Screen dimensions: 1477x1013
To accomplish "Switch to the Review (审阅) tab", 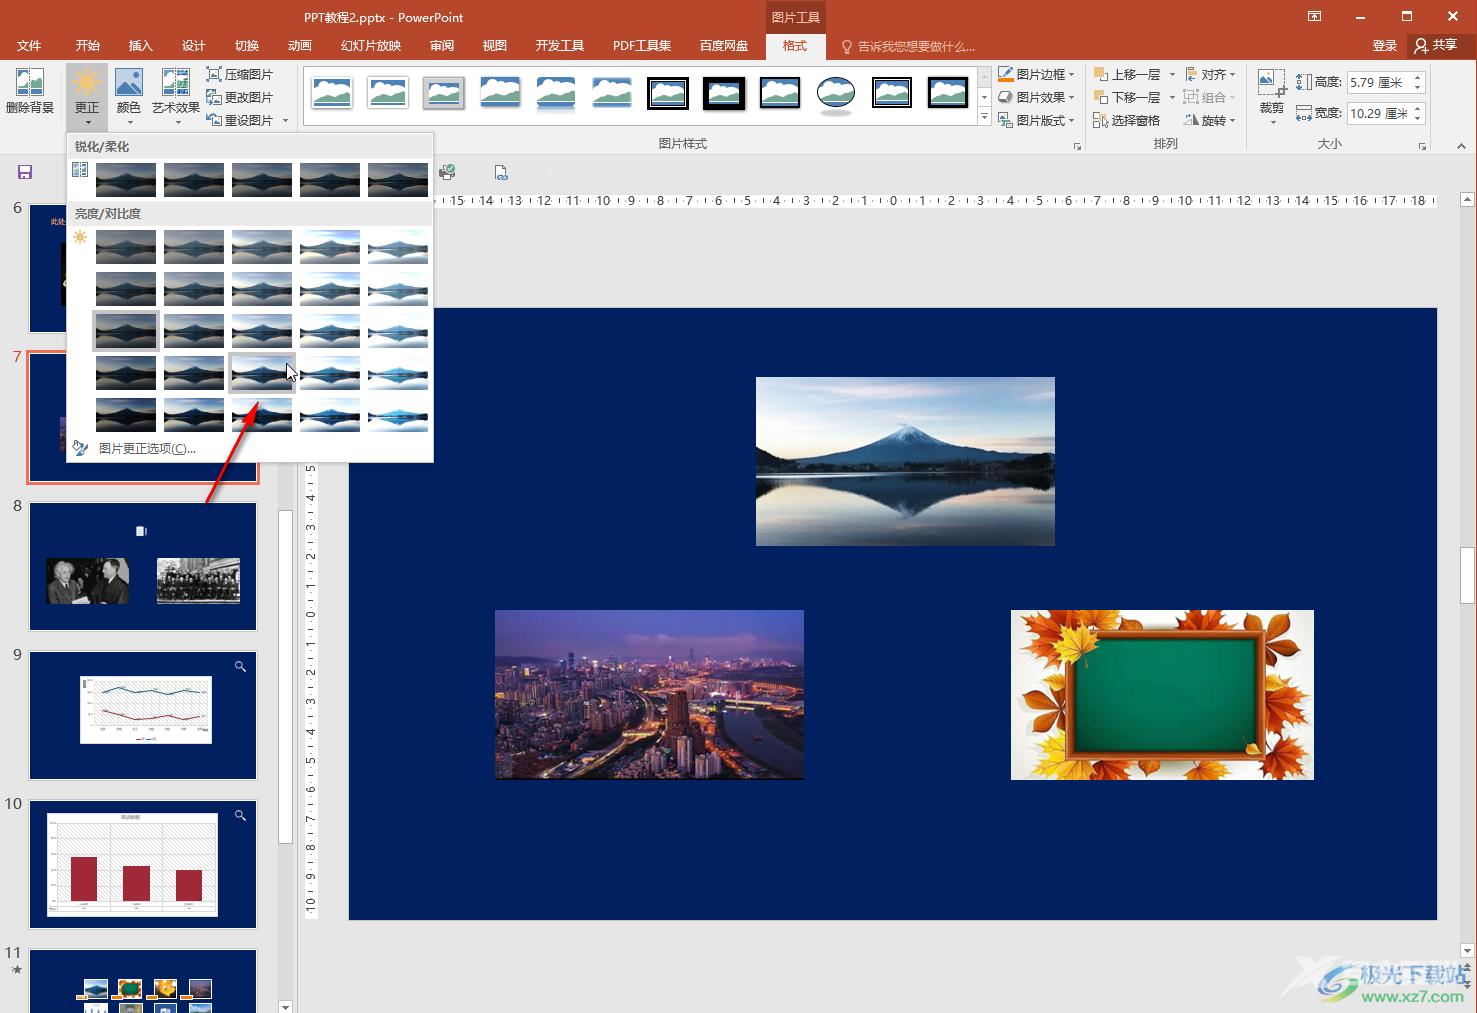I will (442, 46).
